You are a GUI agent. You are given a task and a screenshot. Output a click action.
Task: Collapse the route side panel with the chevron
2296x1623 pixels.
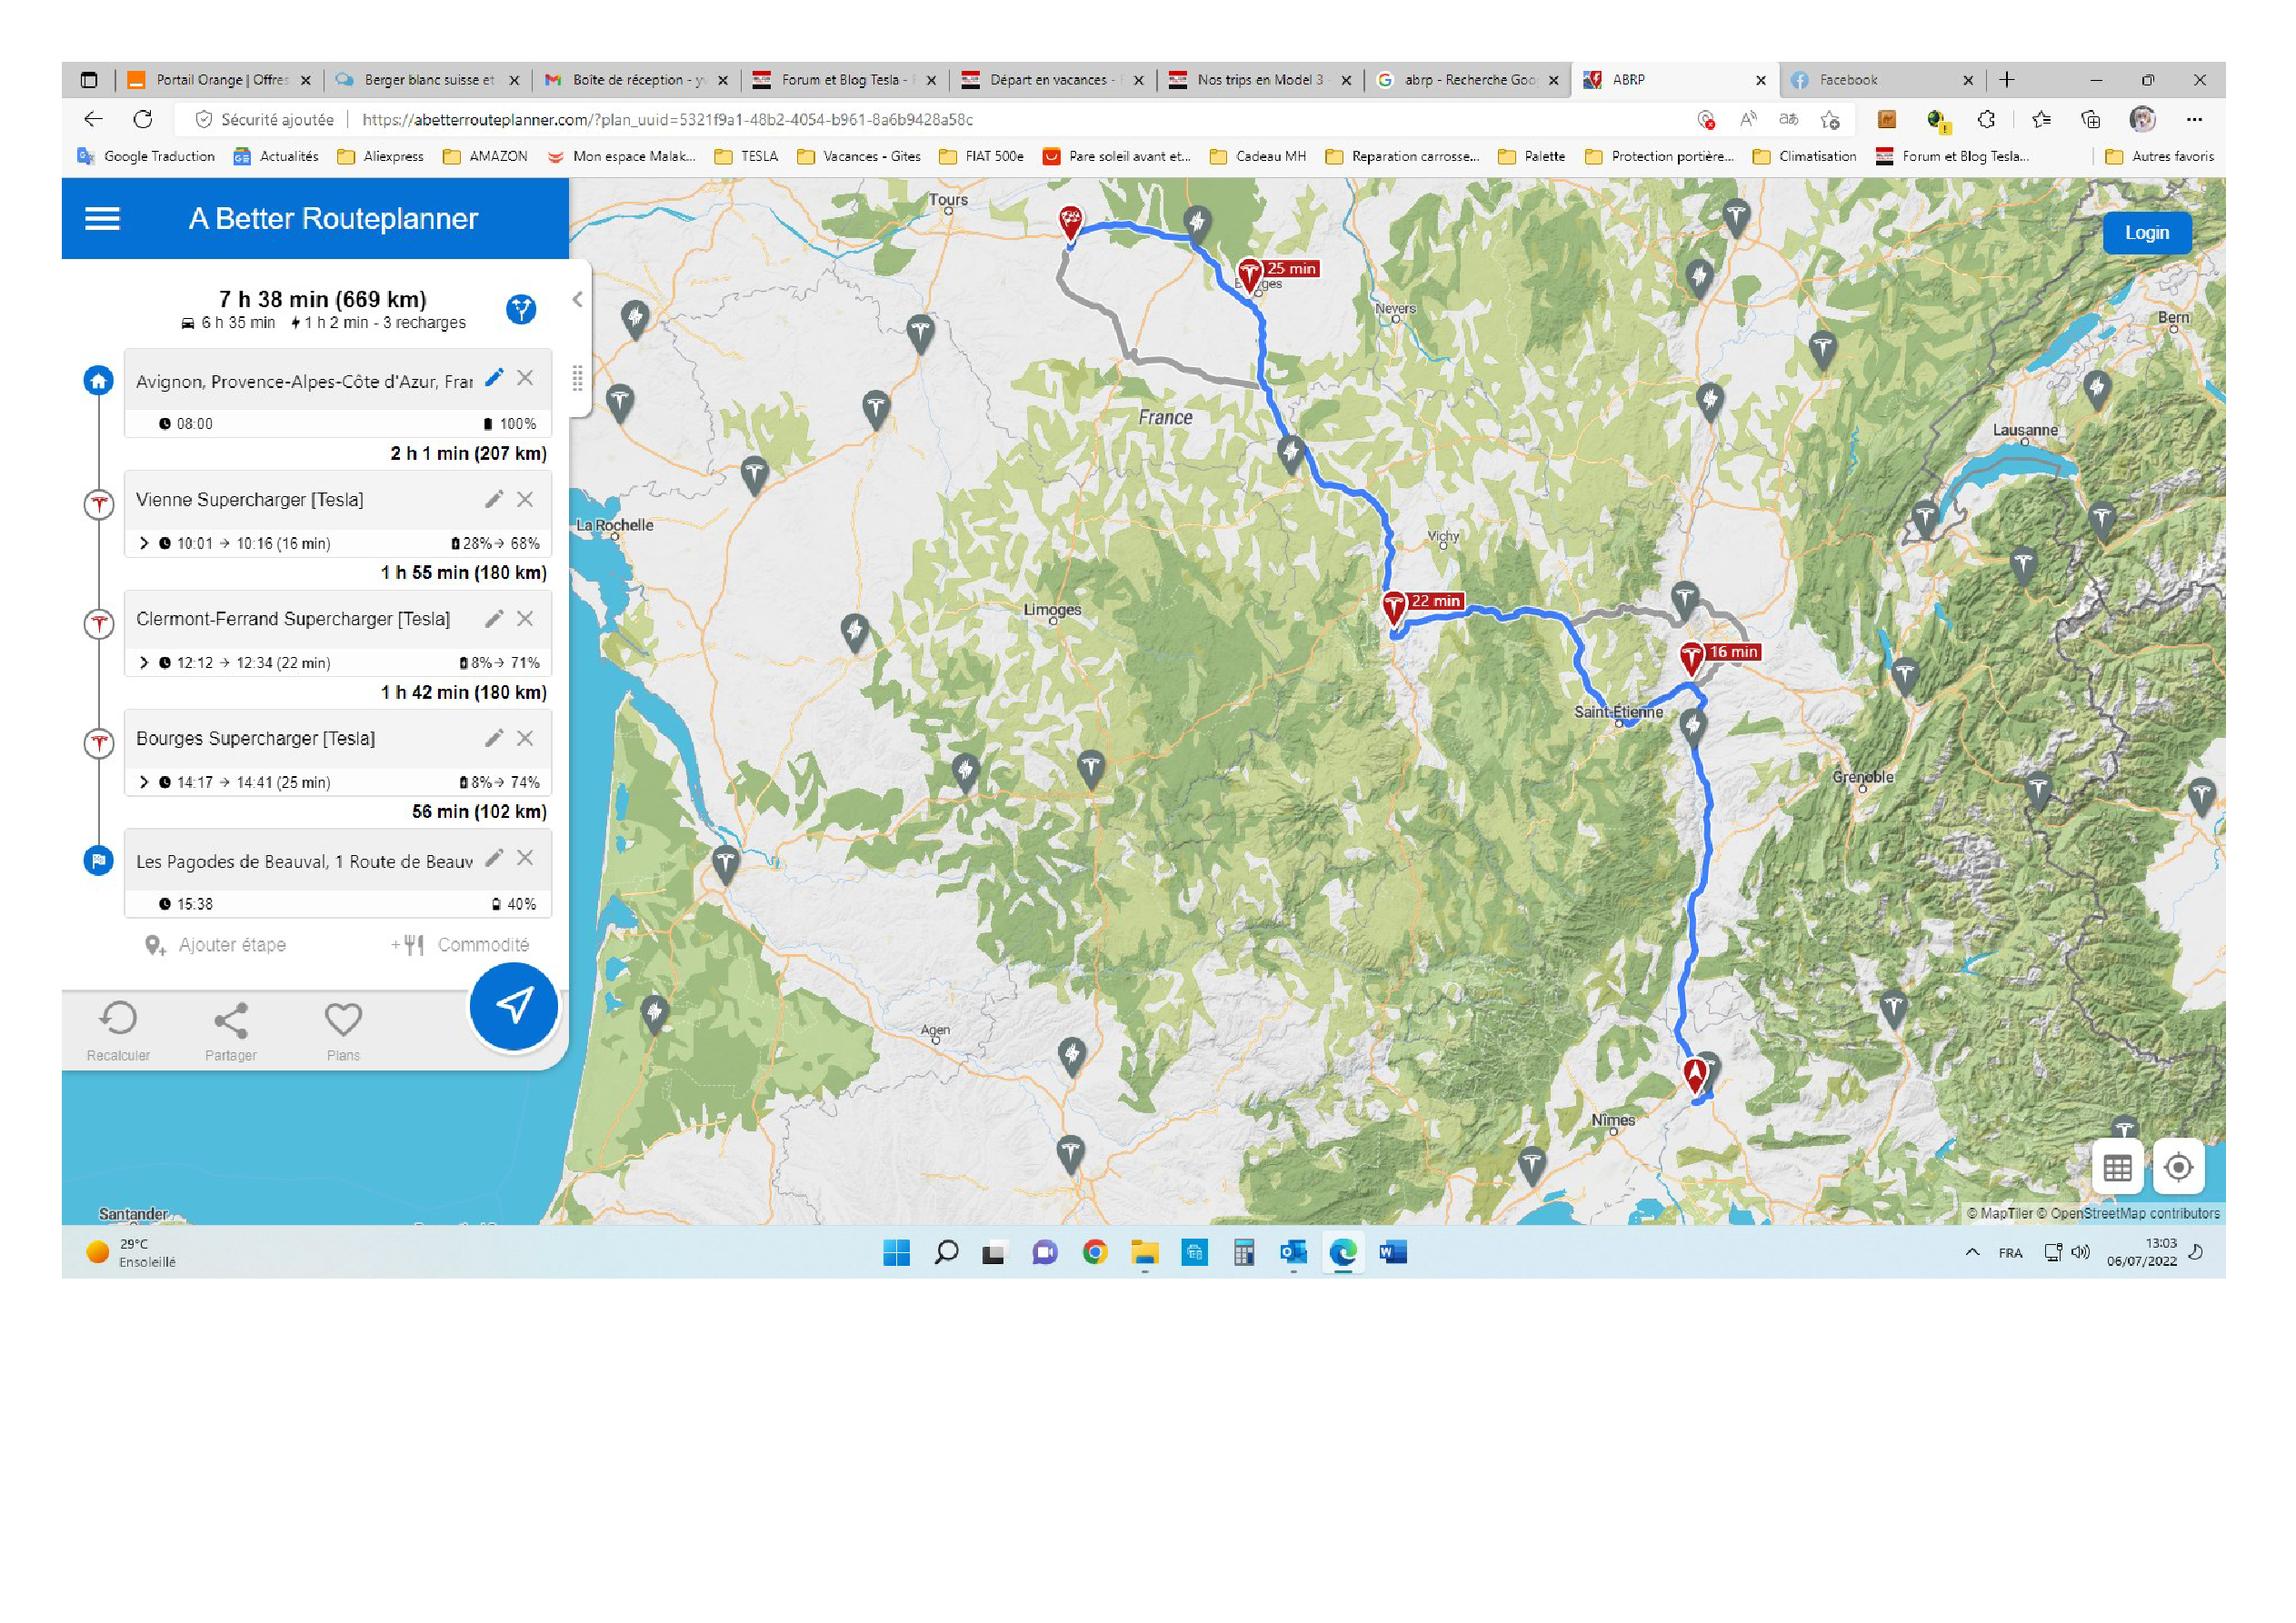(x=577, y=299)
